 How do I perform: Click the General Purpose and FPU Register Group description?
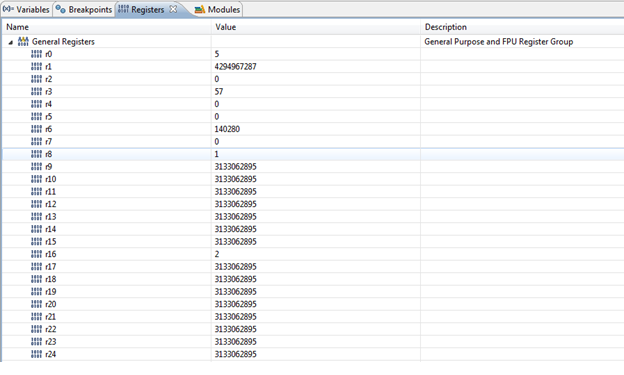[499, 42]
